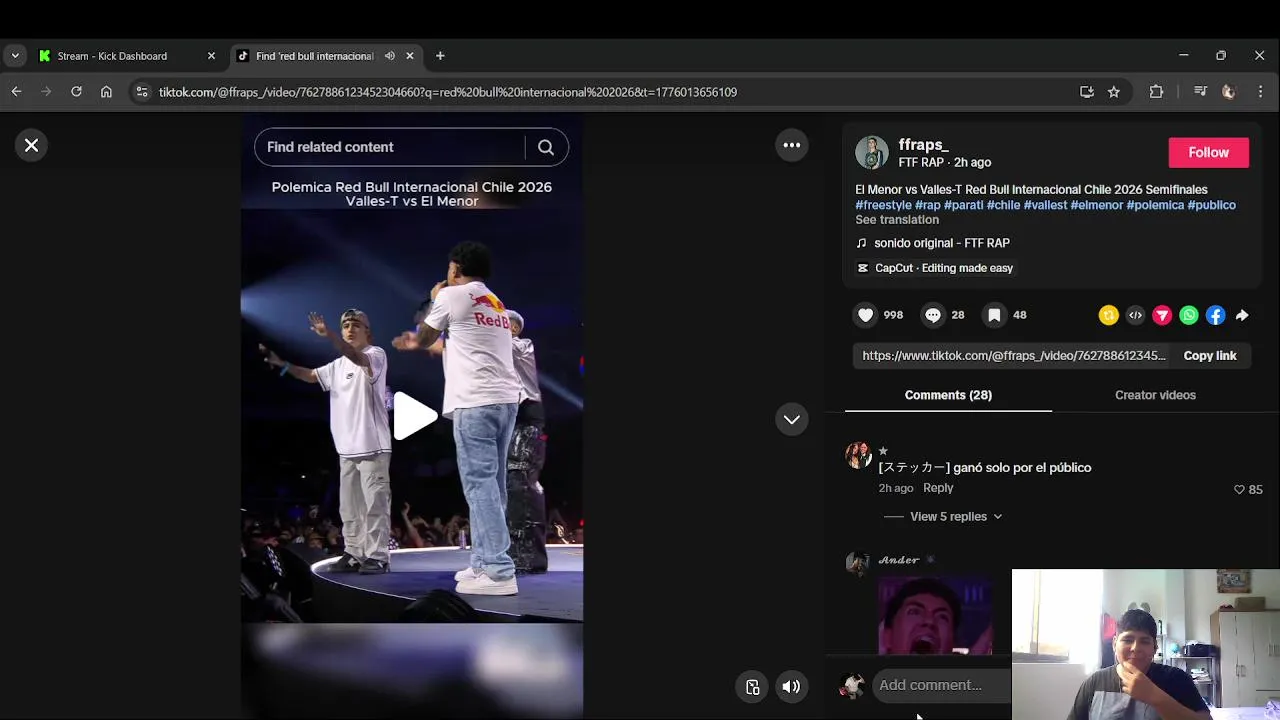The image size is (1280, 720).
Task: Go back in browser history
Action: click(16, 92)
